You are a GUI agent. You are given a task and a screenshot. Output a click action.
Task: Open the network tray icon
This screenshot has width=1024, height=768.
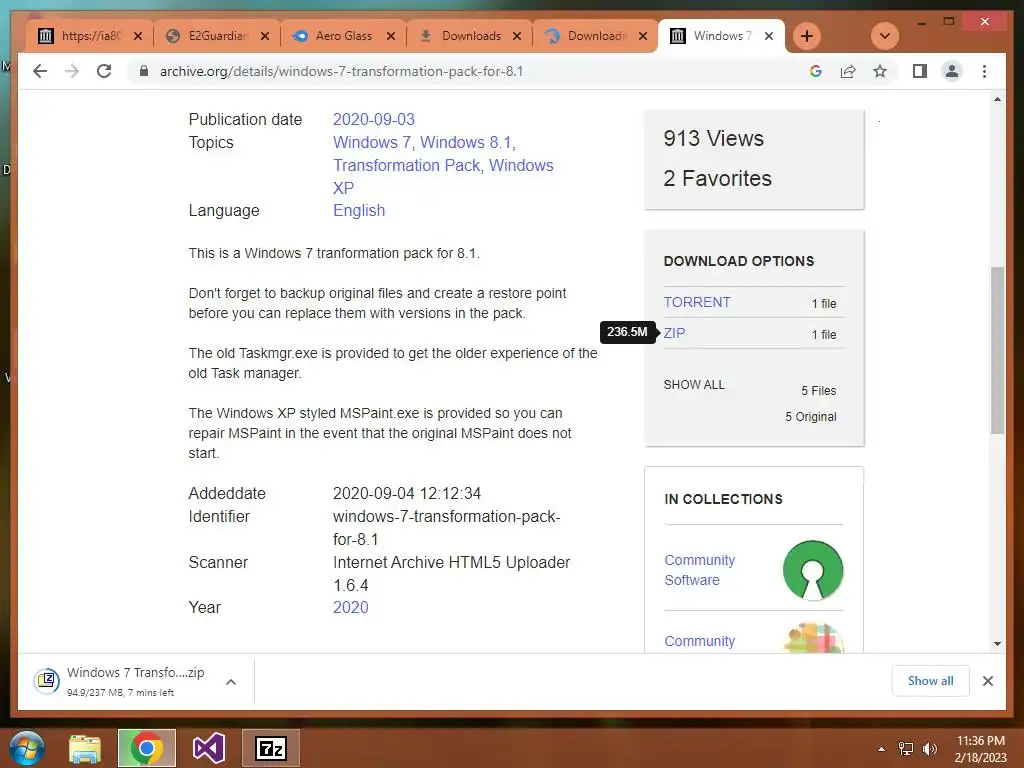click(x=906, y=749)
